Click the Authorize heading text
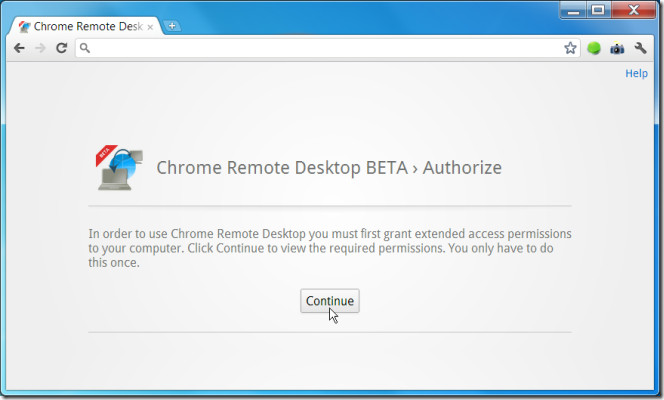Viewport: 664px width, 400px height. click(462, 167)
